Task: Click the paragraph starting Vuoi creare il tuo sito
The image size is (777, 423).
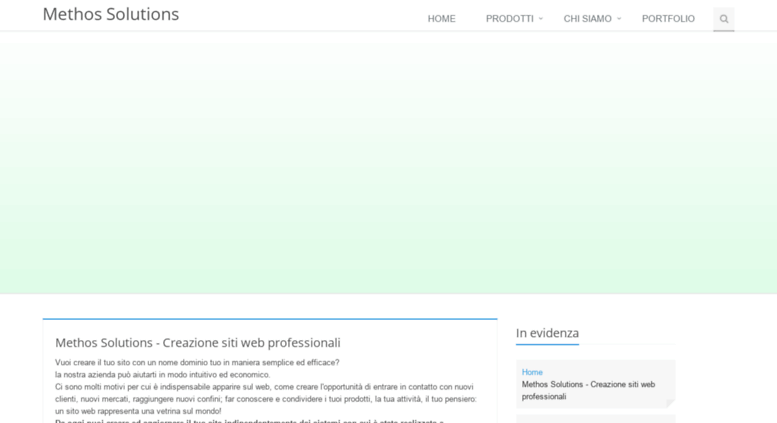Action: tap(197, 363)
